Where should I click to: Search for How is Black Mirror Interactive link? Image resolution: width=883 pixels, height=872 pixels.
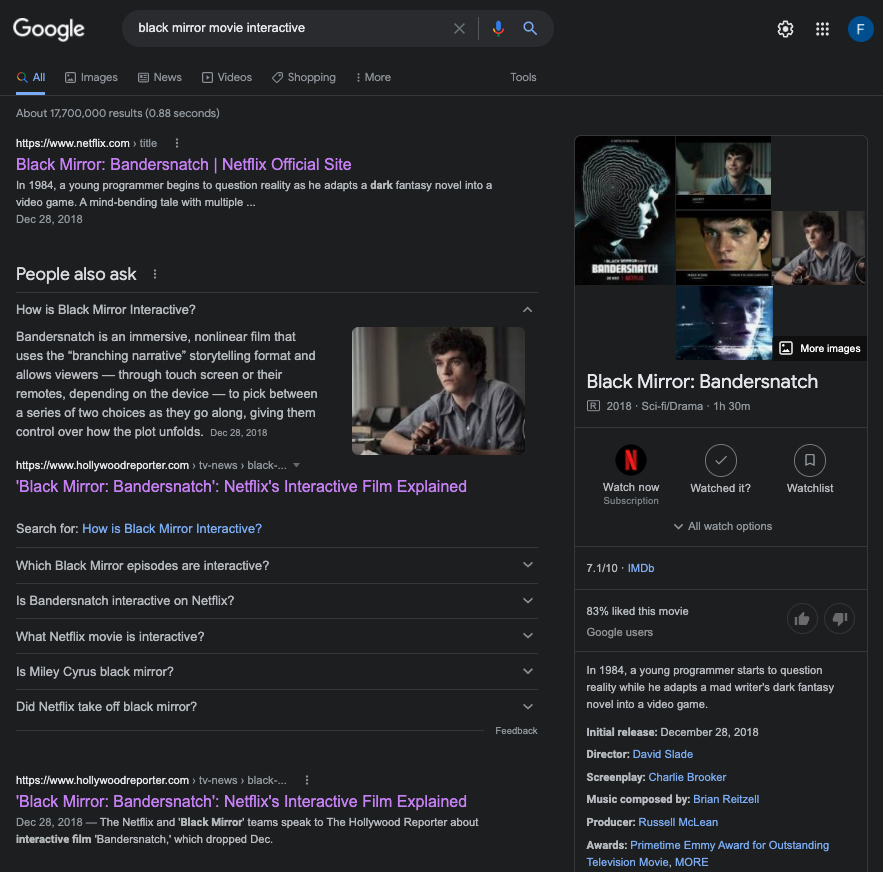pos(172,529)
